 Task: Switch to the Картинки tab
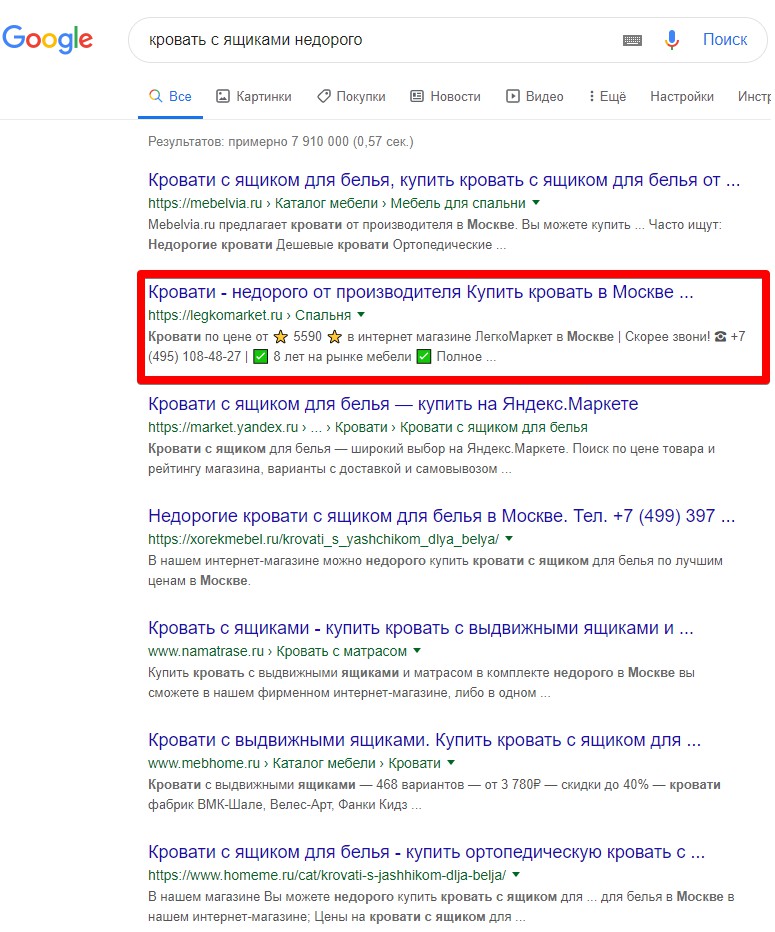pos(254,96)
